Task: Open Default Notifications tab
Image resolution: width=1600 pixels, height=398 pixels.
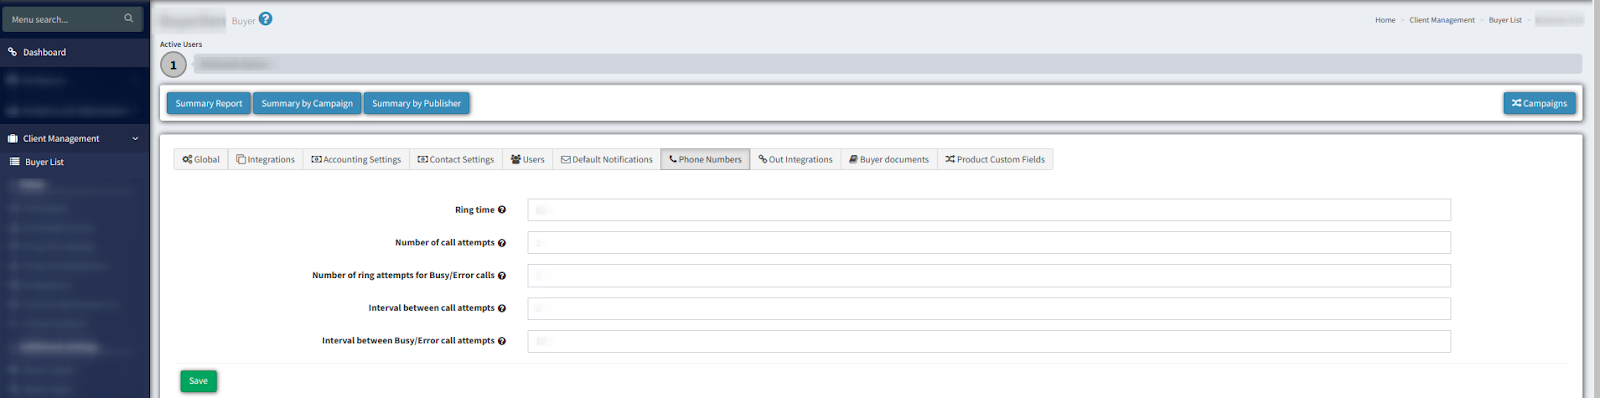Action: pos(606,159)
